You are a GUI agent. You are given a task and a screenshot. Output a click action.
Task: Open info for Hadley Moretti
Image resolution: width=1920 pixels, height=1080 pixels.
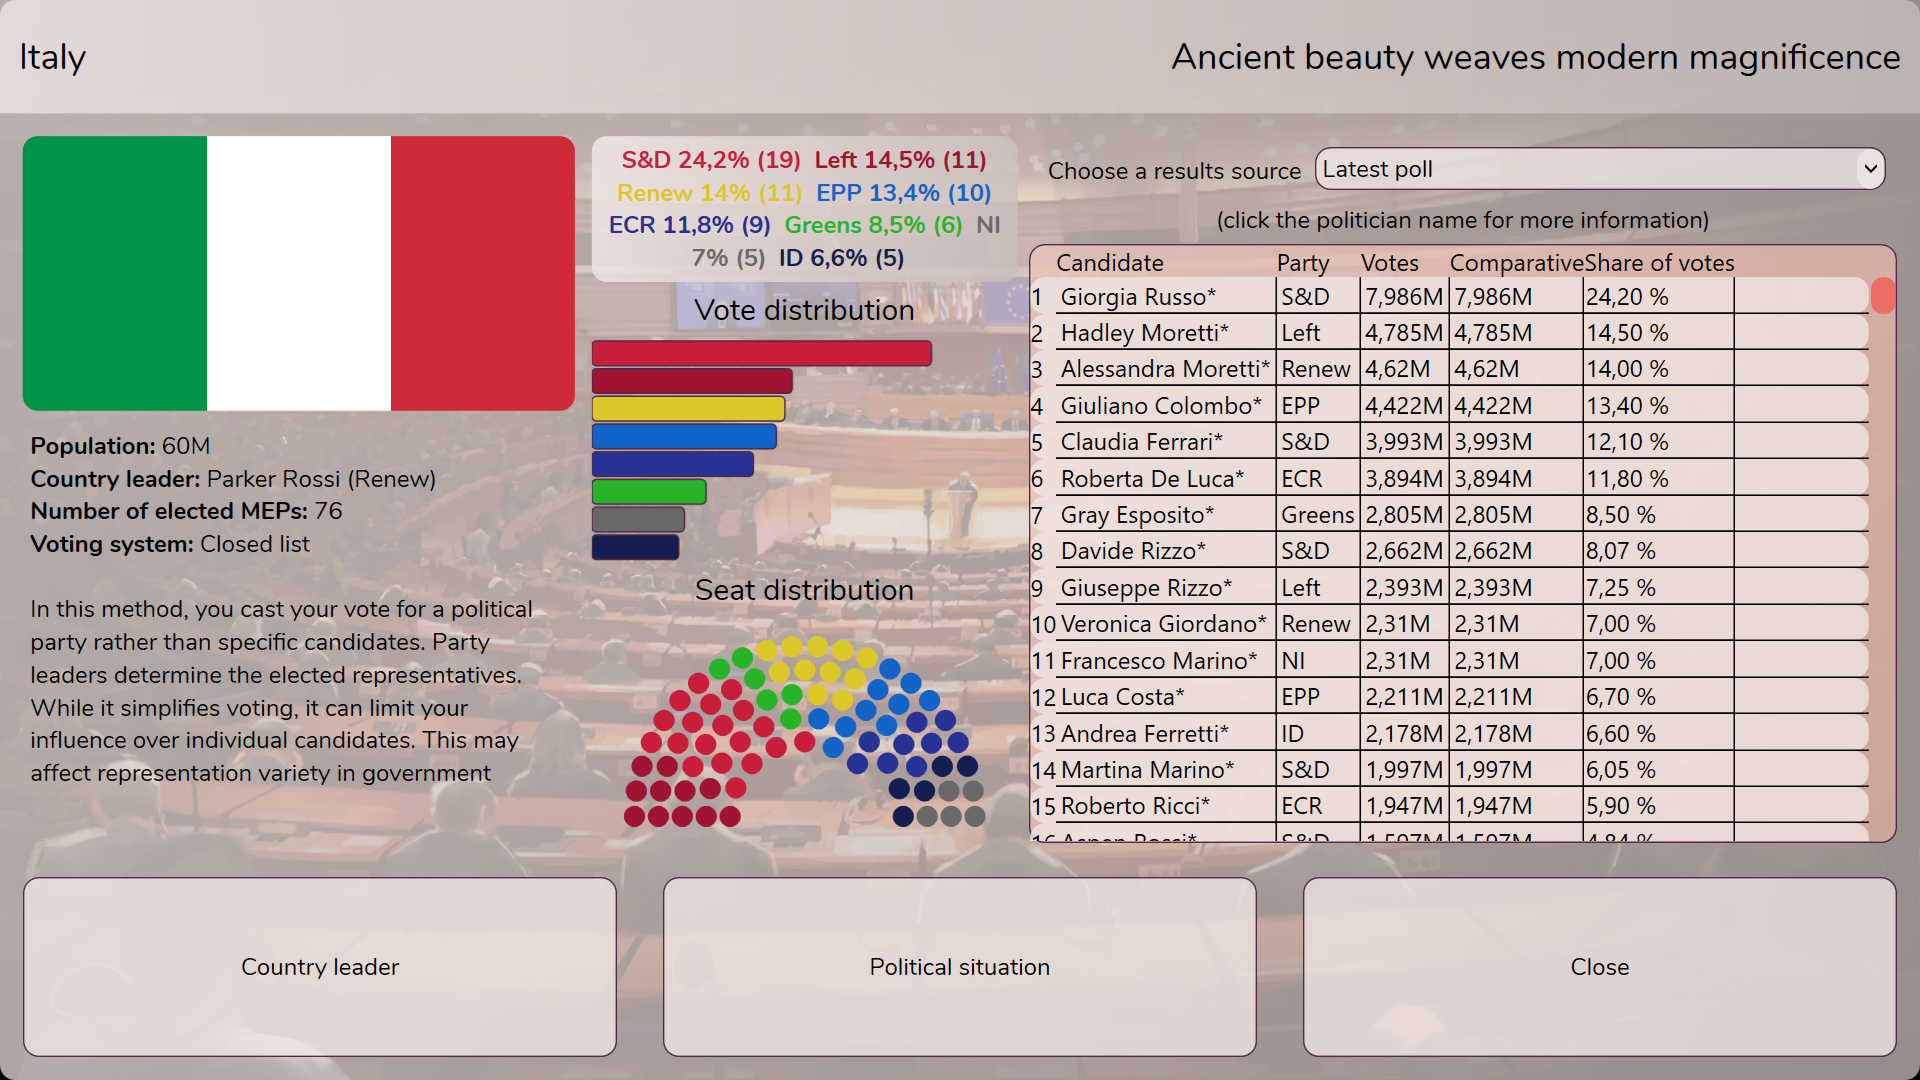click(x=1143, y=333)
